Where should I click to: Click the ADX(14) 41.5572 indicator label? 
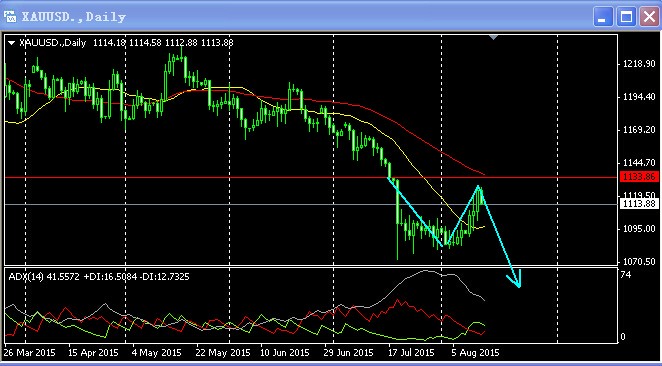point(44,277)
